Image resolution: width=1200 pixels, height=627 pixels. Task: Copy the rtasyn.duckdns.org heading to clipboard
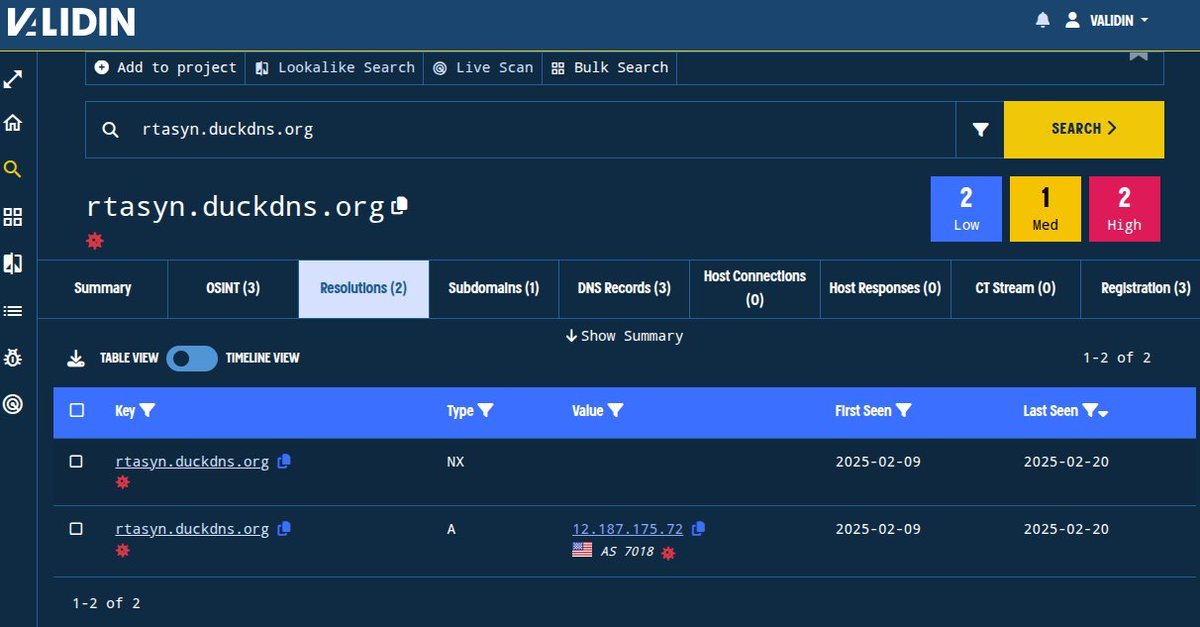pos(400,205)
